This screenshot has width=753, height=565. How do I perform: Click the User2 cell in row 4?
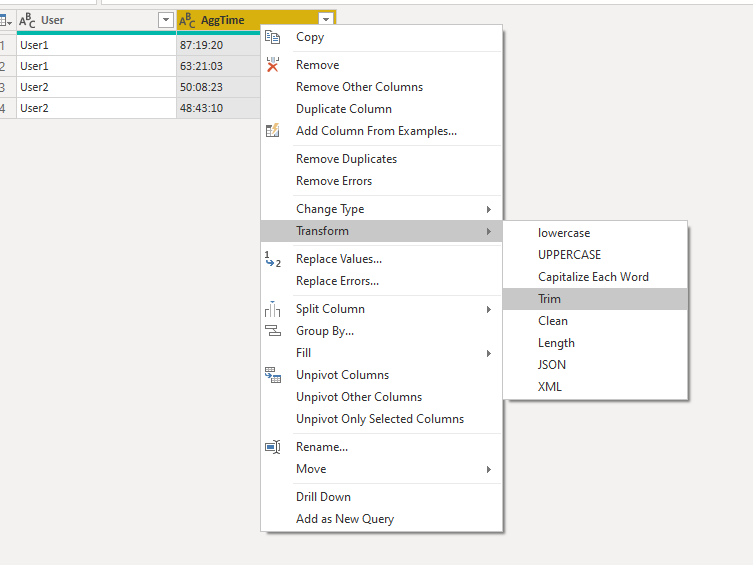tap(96, 108)
